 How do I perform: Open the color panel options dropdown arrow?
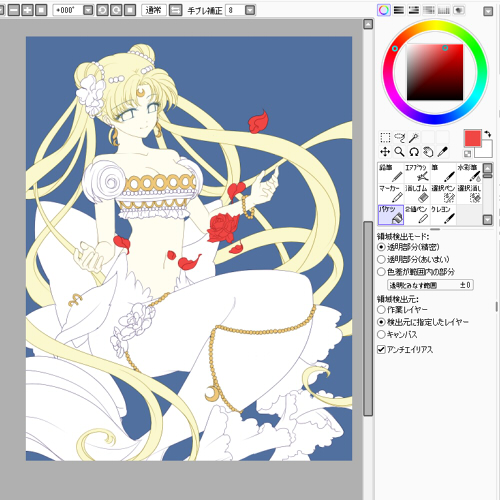488,12
